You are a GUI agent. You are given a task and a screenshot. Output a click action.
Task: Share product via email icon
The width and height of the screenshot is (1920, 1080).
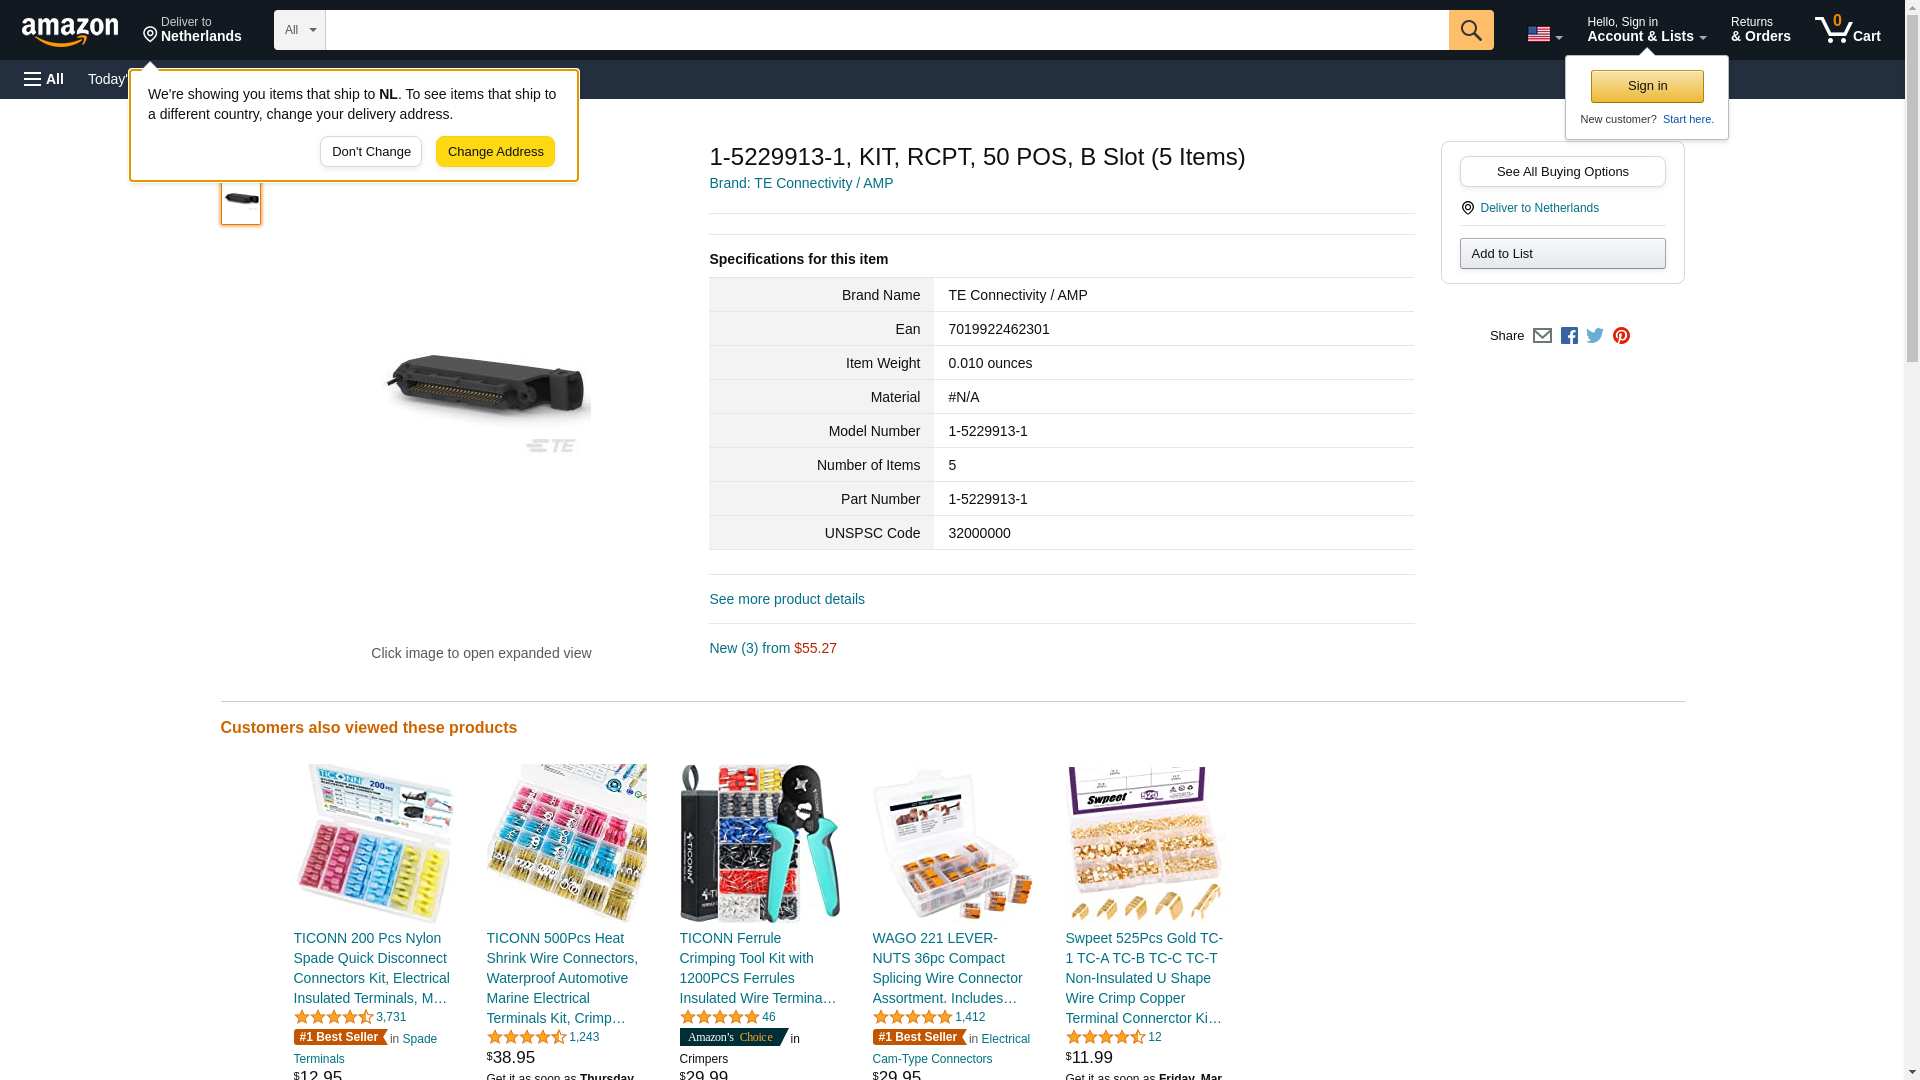(x=1542, y=336)
